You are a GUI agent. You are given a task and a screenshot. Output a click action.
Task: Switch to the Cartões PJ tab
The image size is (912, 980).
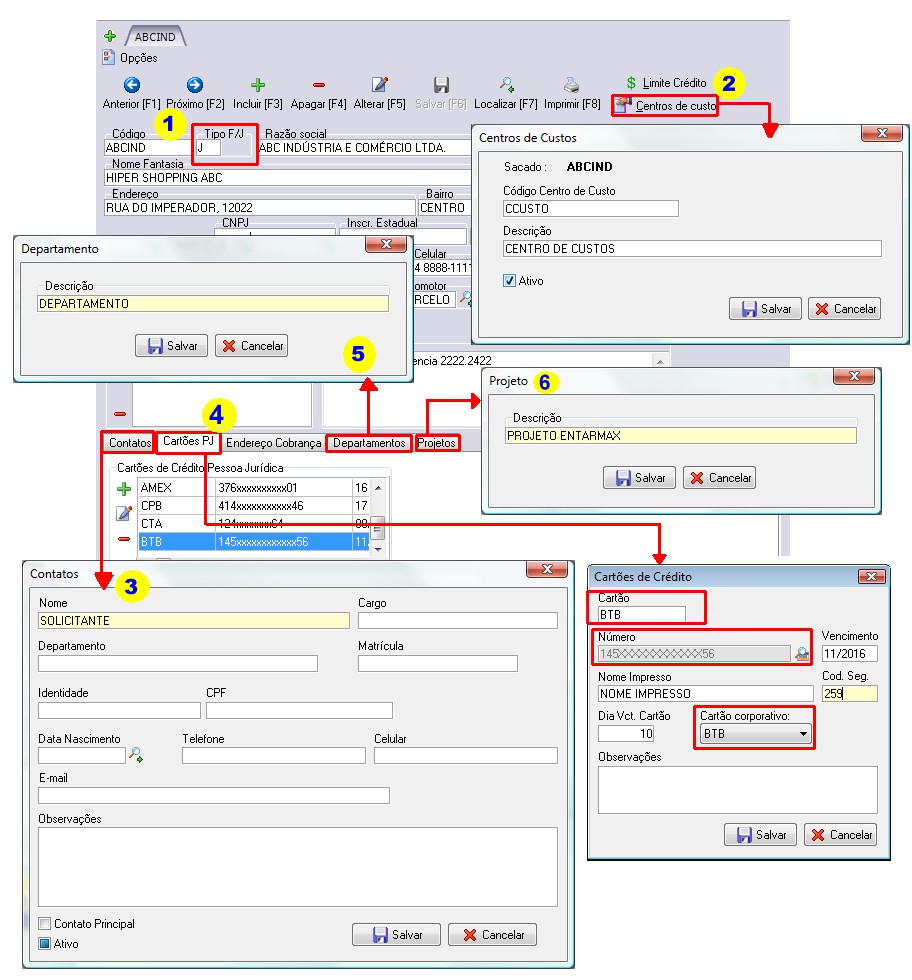188,441
